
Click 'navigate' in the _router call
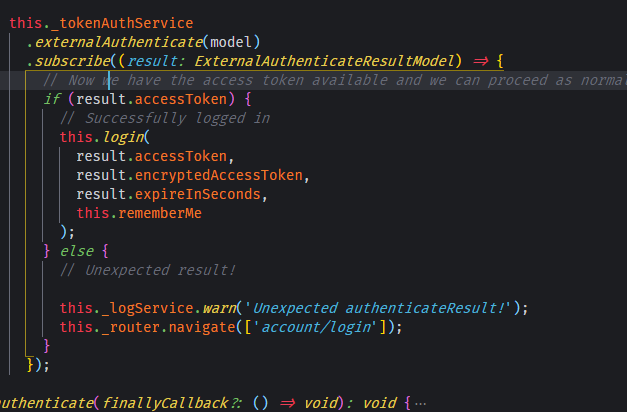202,327
